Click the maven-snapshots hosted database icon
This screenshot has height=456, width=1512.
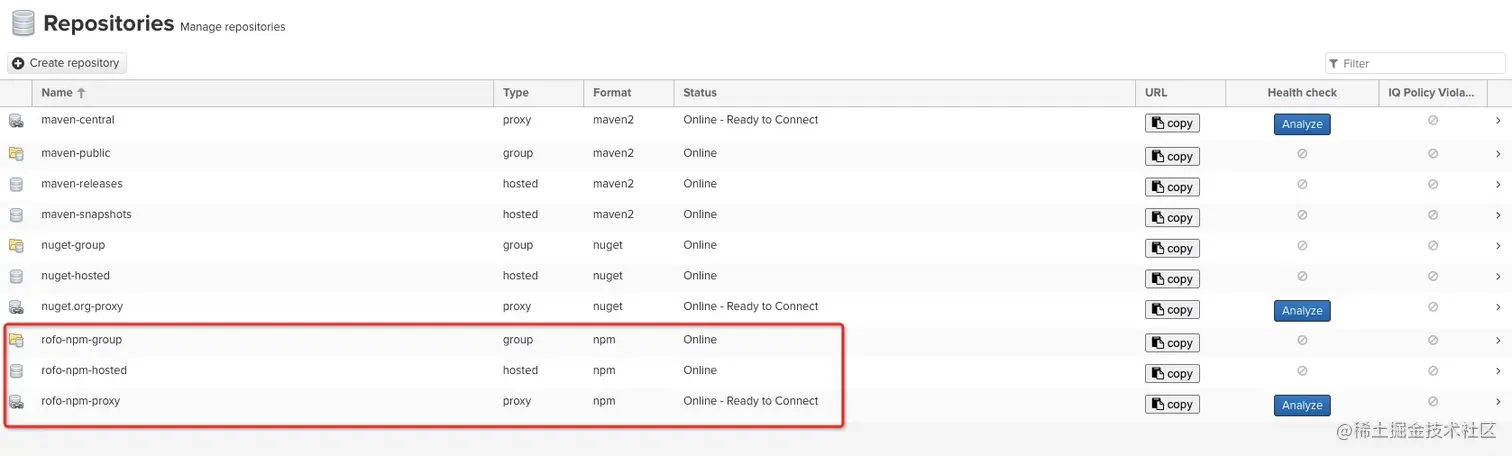click(16, 215)
